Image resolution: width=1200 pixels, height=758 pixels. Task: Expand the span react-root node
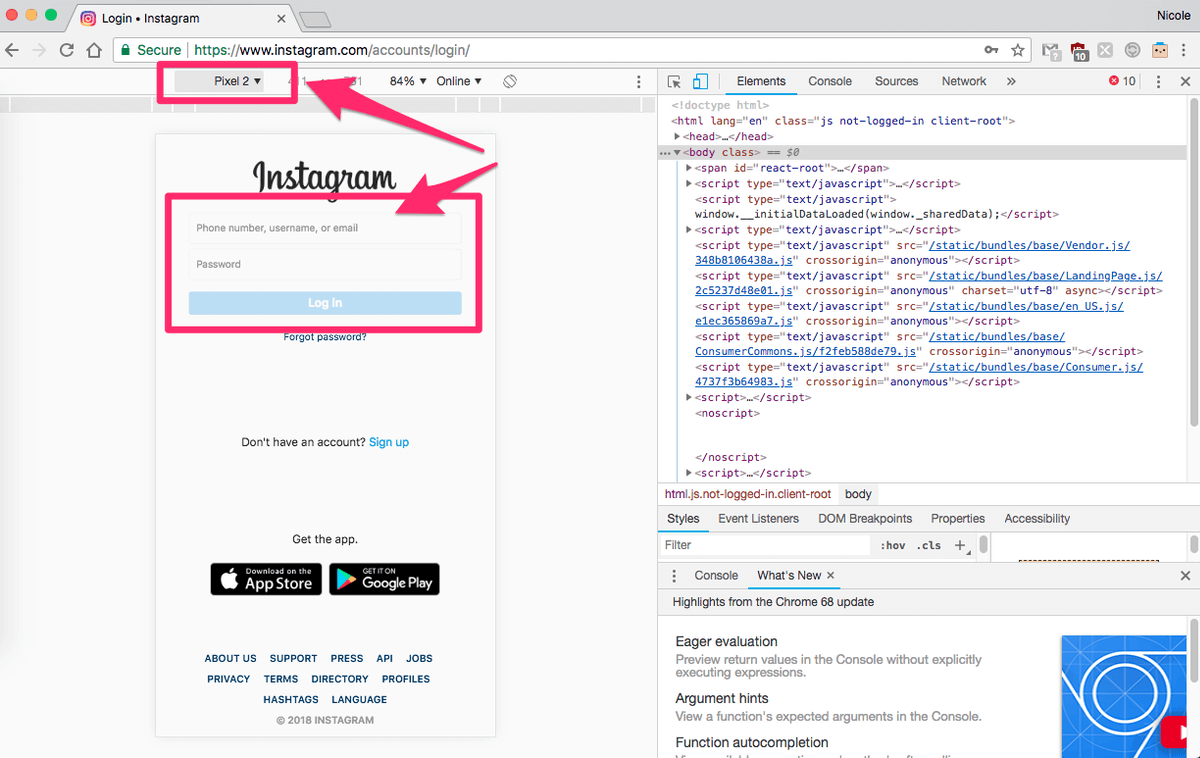(x=689, y=168)
